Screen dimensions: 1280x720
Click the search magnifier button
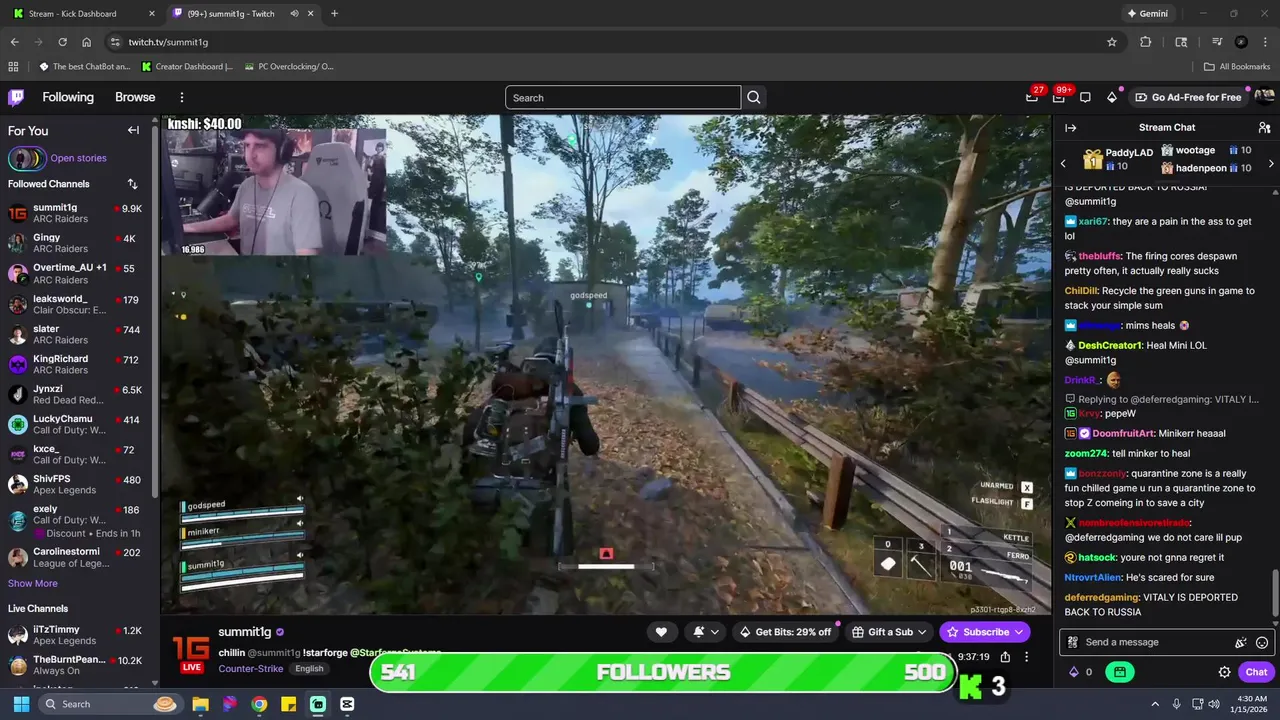click(x=754, y=97)
